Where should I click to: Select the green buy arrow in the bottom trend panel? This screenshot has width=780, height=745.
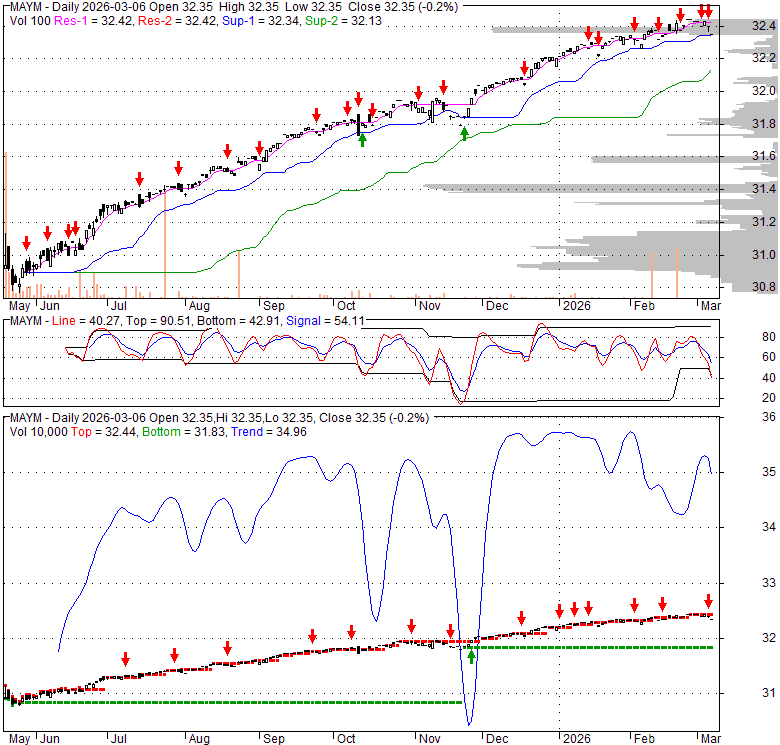(471, 656)
